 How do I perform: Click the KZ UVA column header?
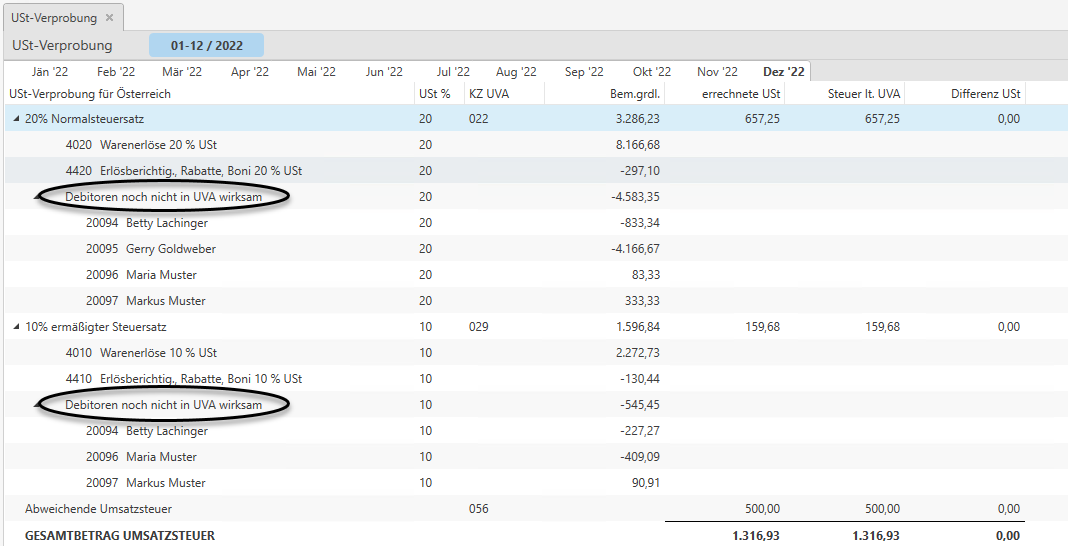click(x=488, y=94)
